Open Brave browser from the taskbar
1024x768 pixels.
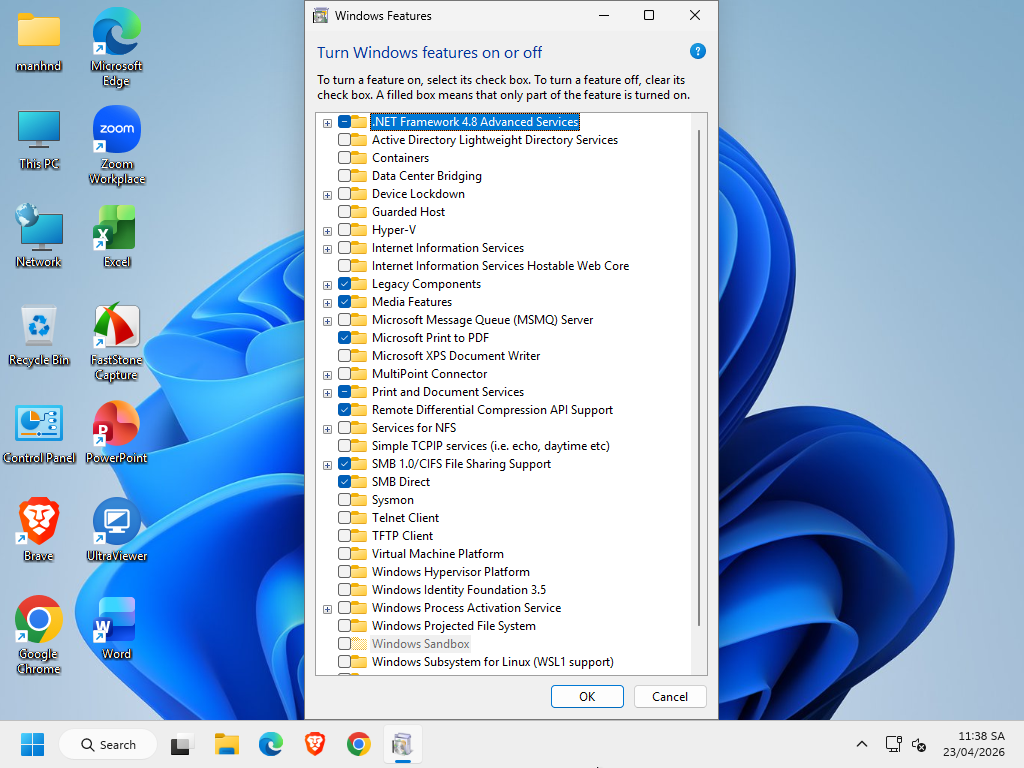coord(315,744)
